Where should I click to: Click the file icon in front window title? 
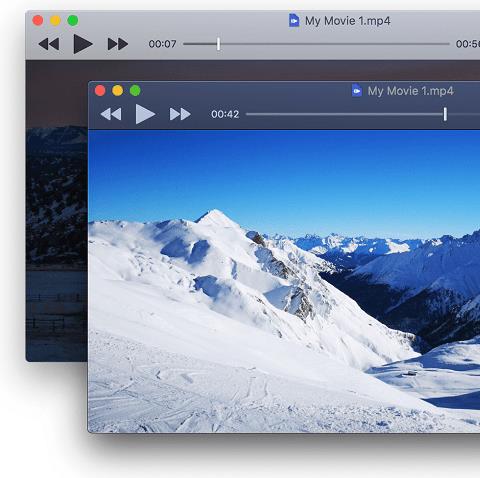pyautogui.click(x=357, y=91)
